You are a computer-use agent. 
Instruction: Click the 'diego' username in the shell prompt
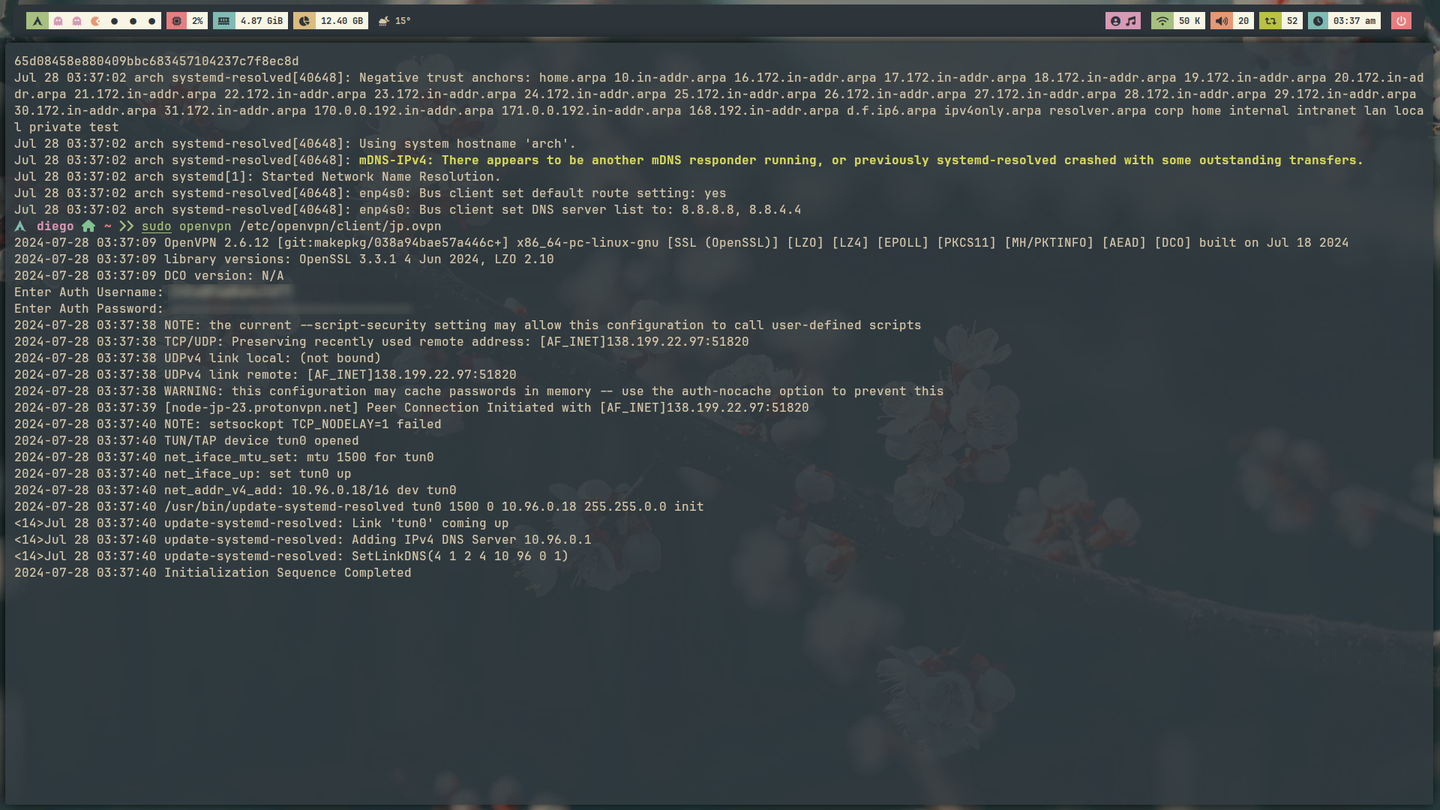pyautogui.click(x=55, y=226)
